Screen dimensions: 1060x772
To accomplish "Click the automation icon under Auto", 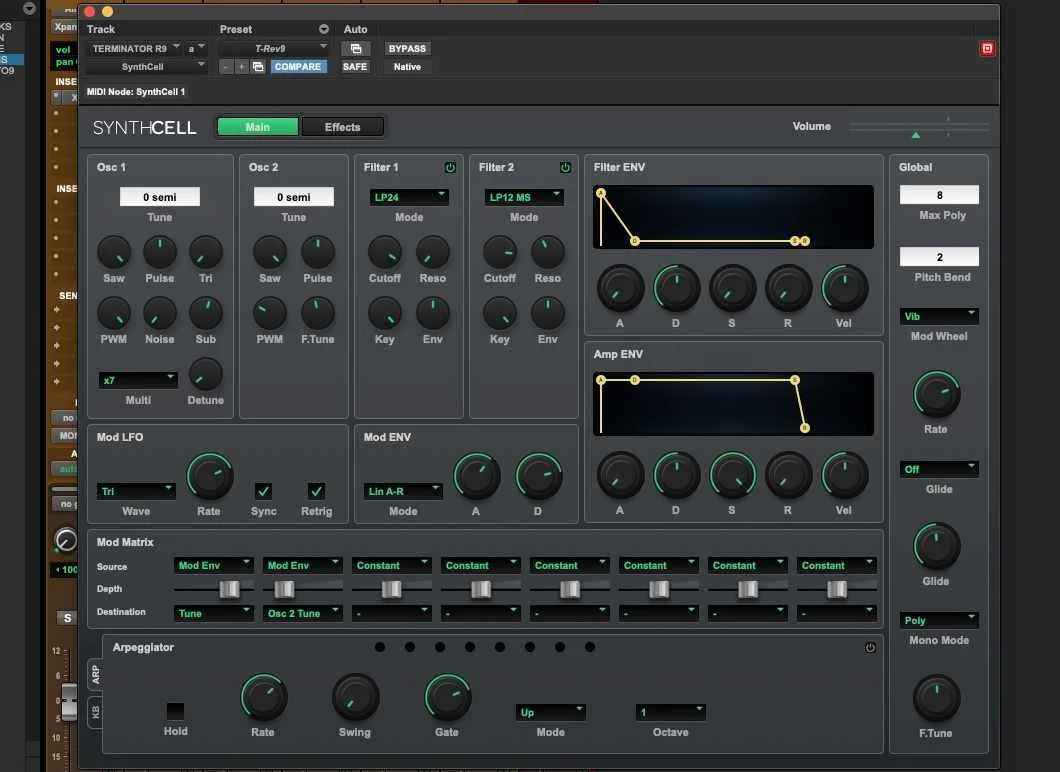I will [356, 48].
